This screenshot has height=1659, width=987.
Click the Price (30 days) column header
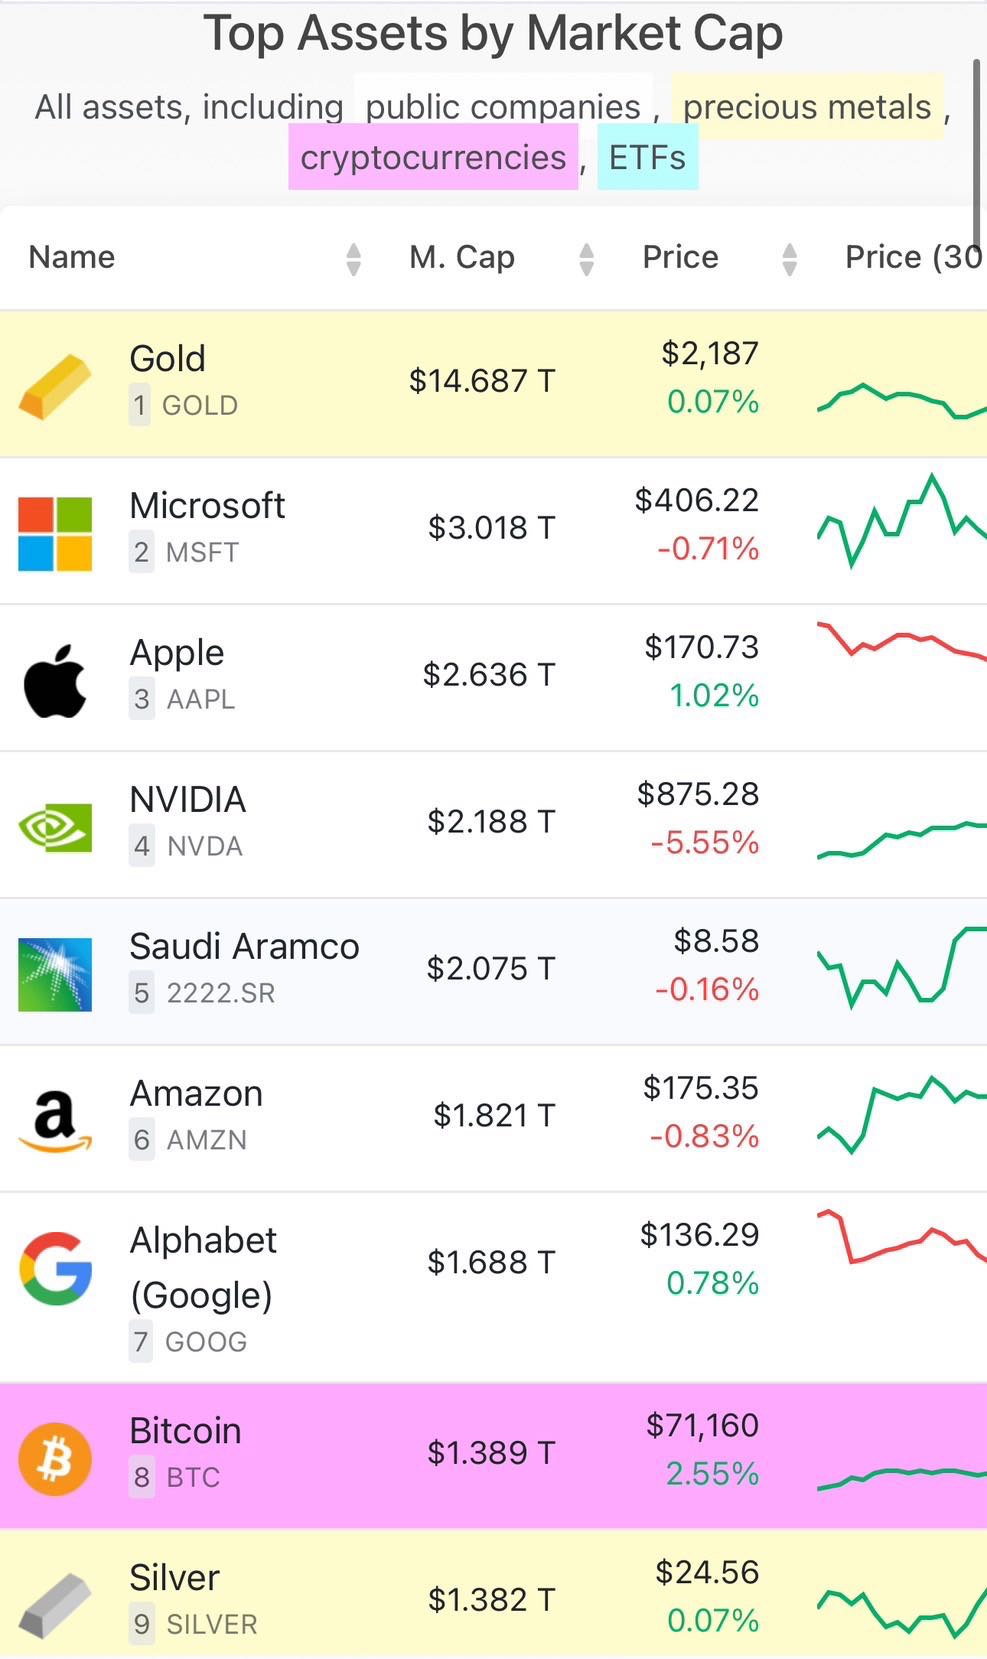pyautogui.click(x=912, y=257)
